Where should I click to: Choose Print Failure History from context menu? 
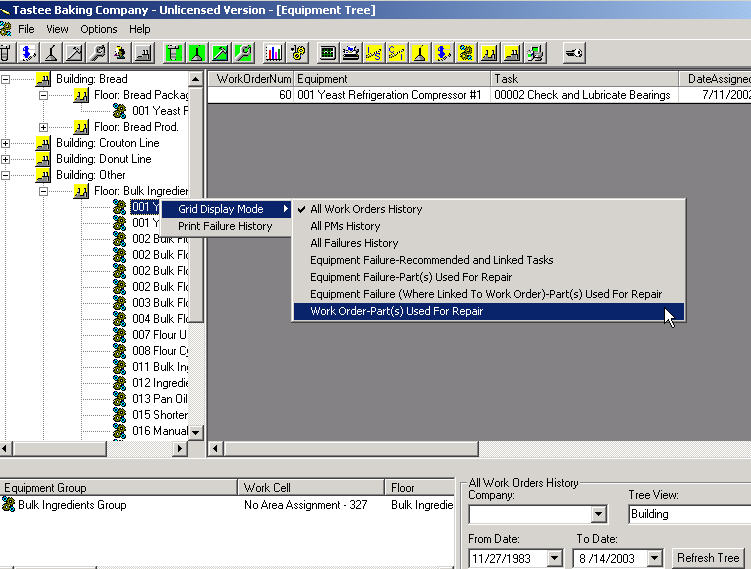(x=225, y=226)
